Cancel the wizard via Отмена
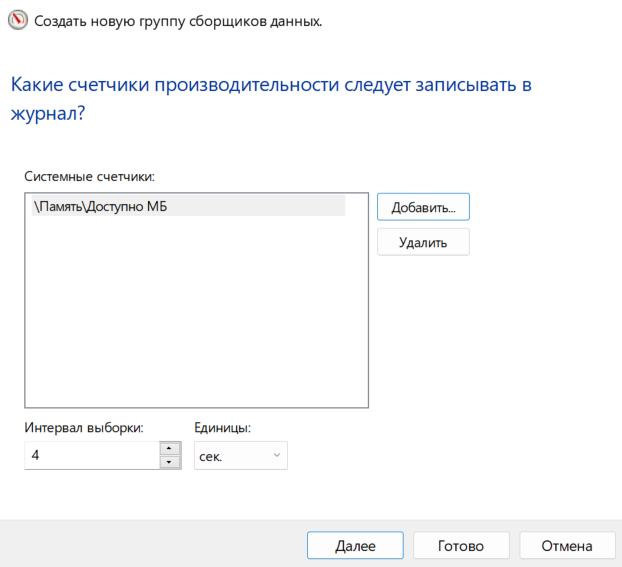622x567 pixels. click(x=567, y=546)
